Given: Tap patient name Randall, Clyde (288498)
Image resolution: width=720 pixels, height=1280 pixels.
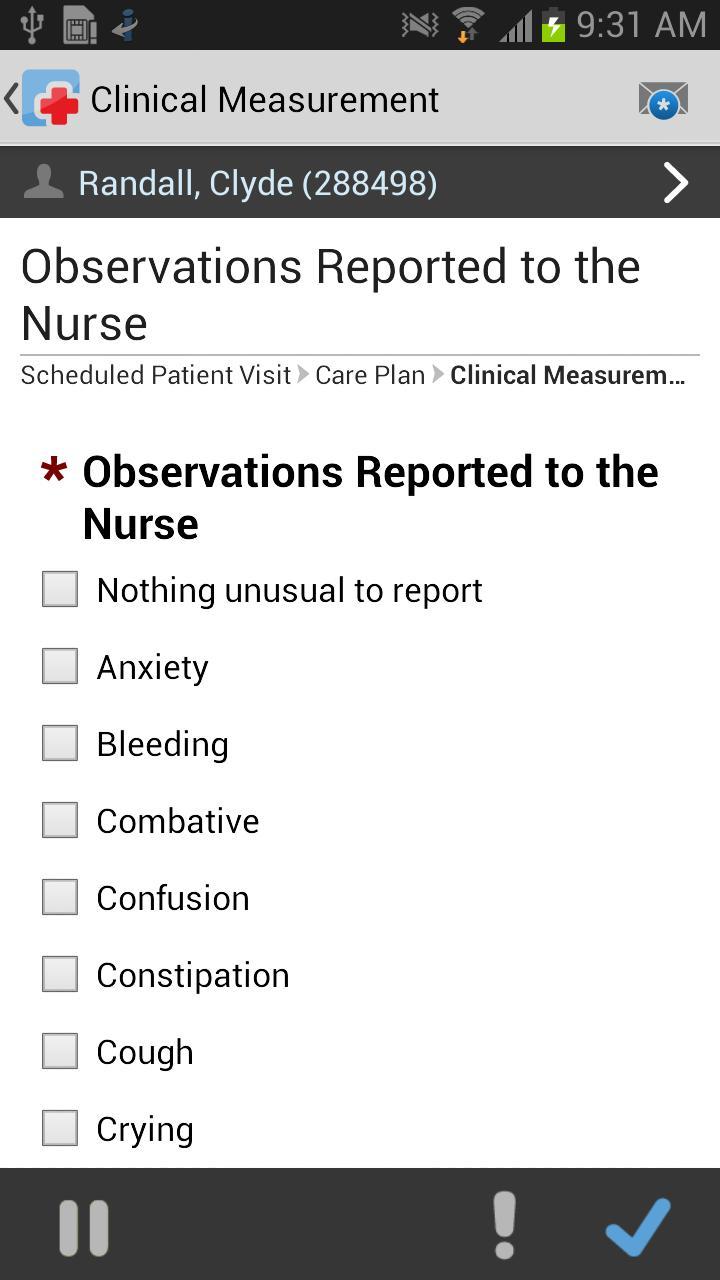Looking at the screenshot, I should (x=258, y=183).
